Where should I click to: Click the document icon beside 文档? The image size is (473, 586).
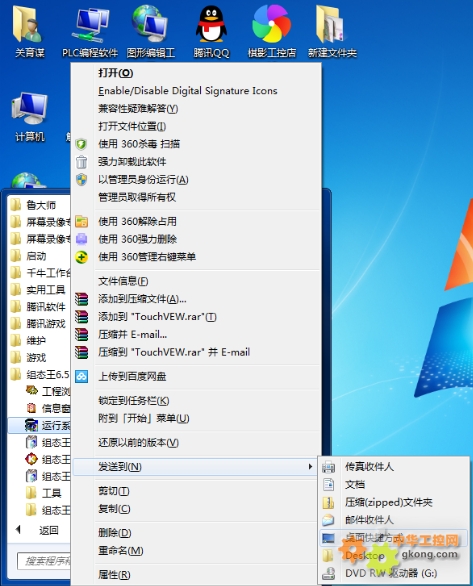tap(328, 485)
